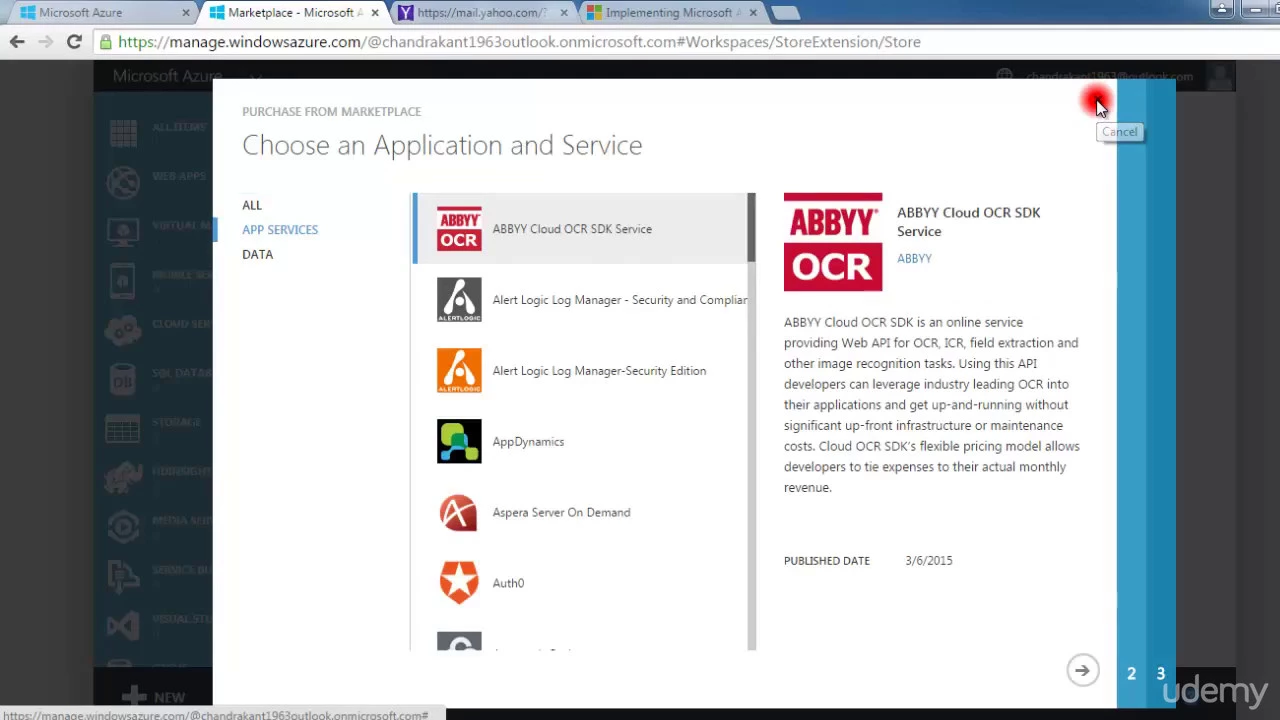Filter by DATA category
1280x720 pixels.
coord(257,254)
